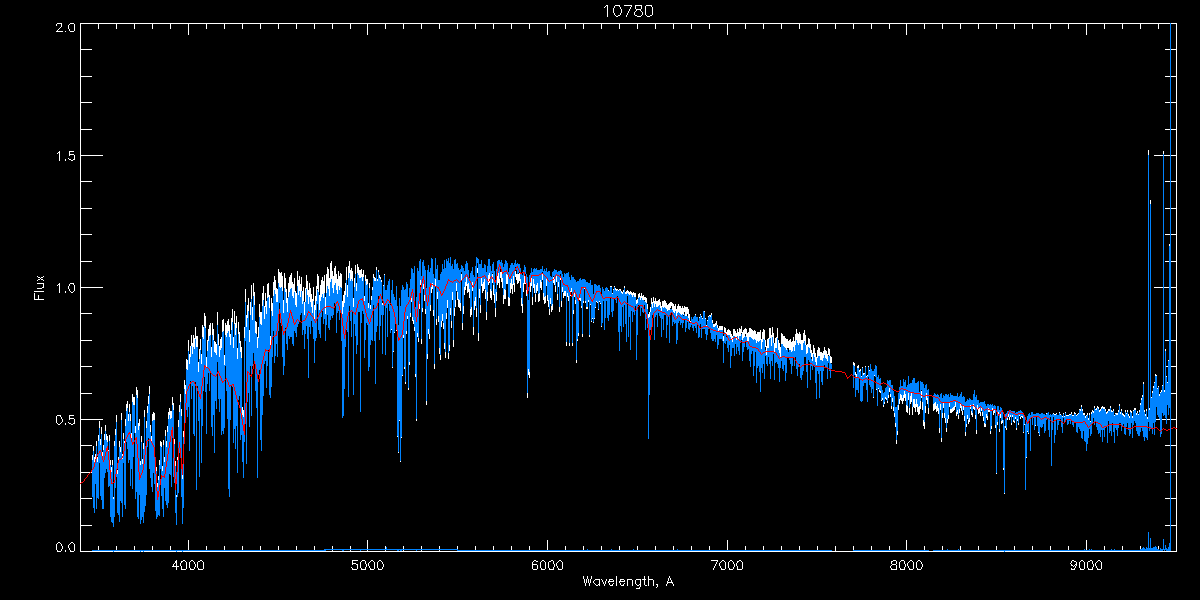Click the 0.5 flux tick label
1200x600 pixels.
(x=64, y=419)
